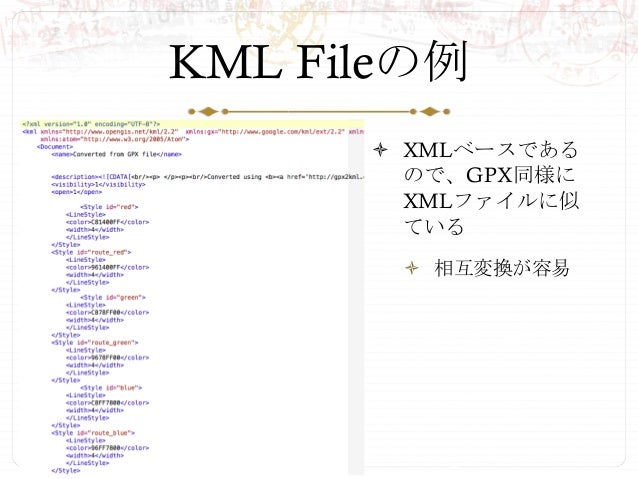Click the color value 961400FF
This screenshot has height=479, width=638.
pyautogui.click(x=106, y=267)
